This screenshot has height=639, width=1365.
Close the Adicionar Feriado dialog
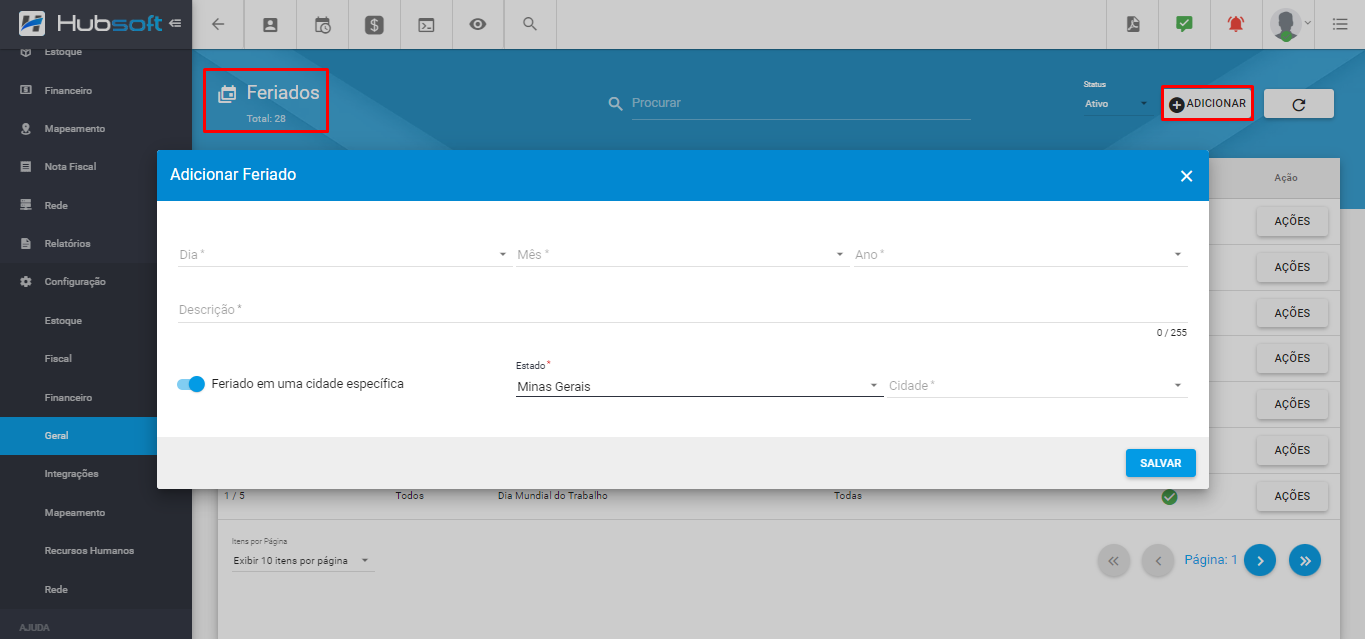tap(1186, 176)
